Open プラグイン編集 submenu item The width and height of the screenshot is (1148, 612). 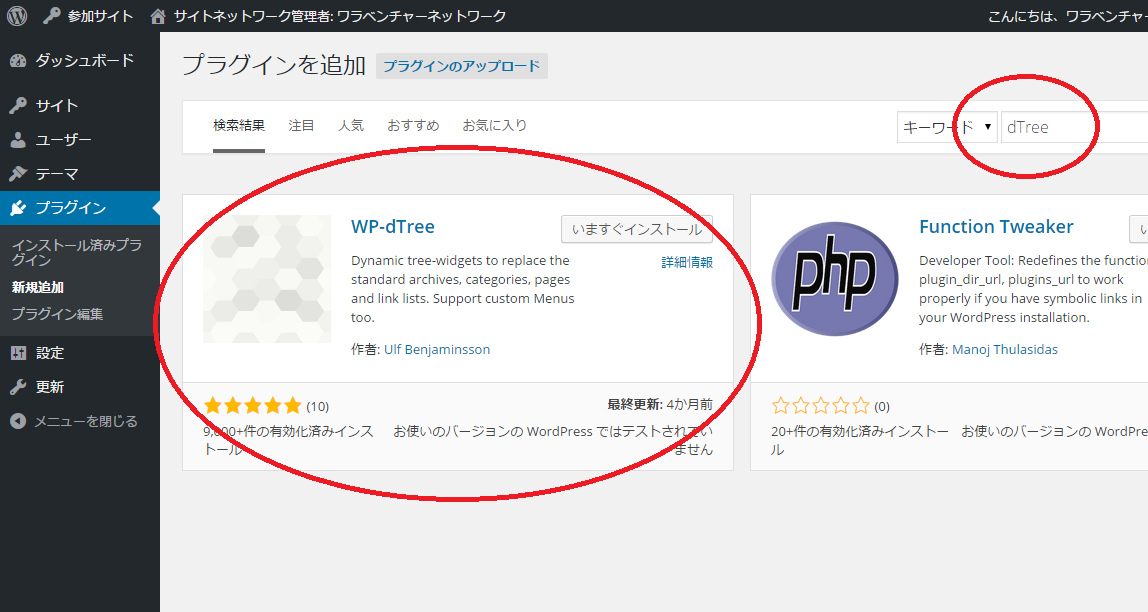[57, 314]
